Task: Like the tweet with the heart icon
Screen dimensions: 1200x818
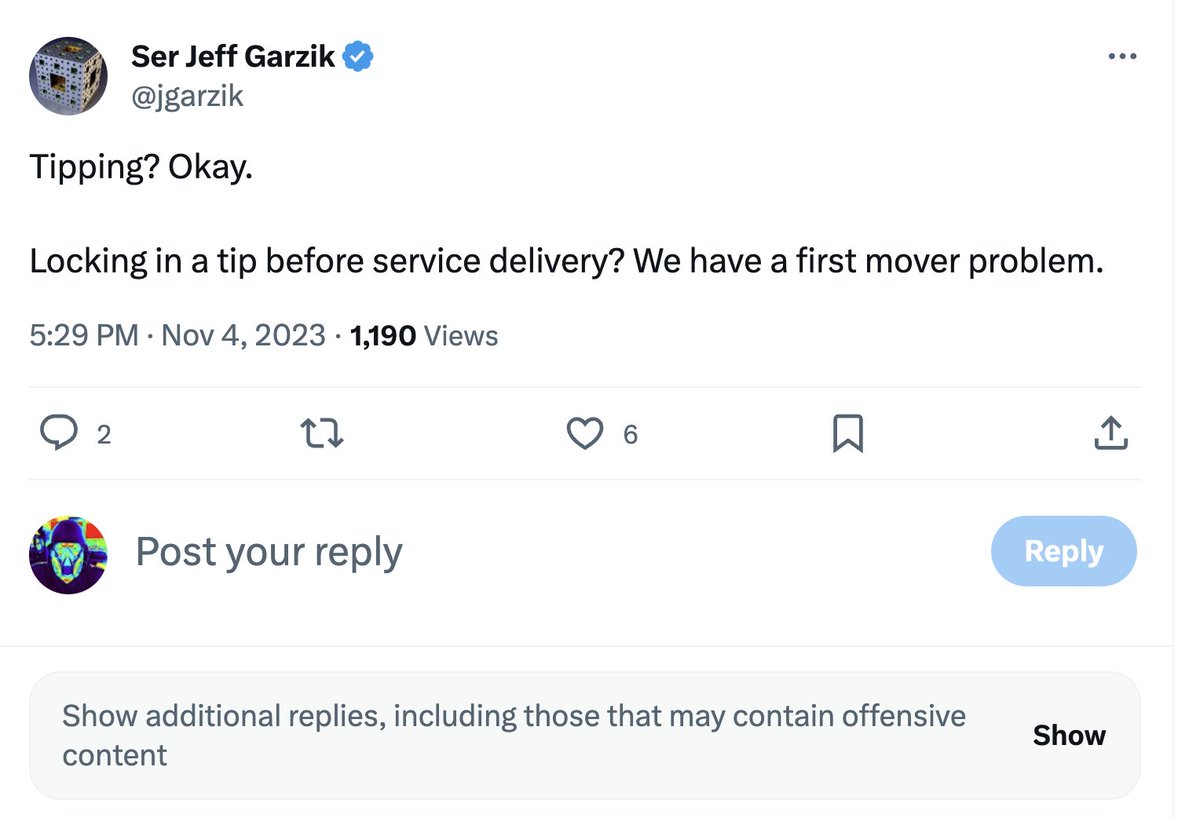Action: tap(585, 433)
